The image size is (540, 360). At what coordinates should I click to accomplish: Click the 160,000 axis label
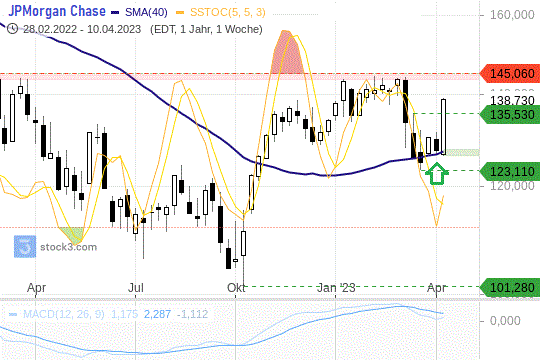click(512, 15)
